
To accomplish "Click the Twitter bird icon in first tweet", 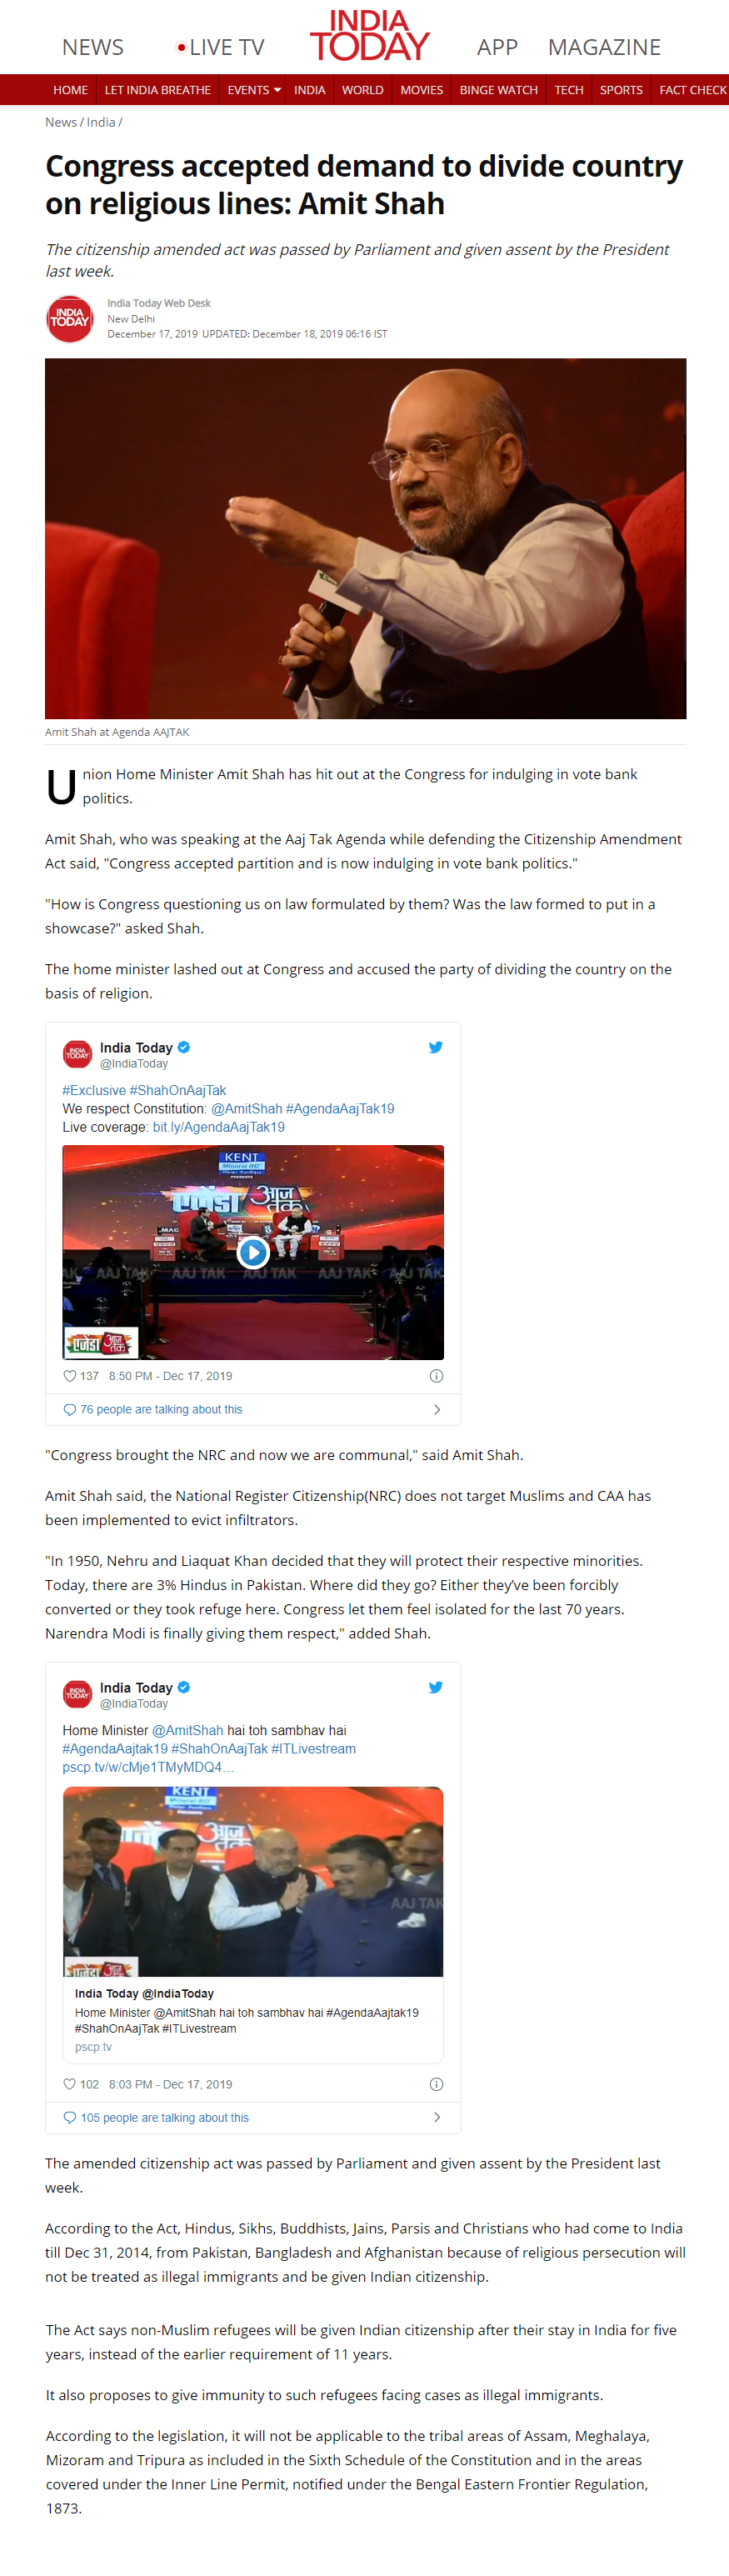I will pos(436,1047).
